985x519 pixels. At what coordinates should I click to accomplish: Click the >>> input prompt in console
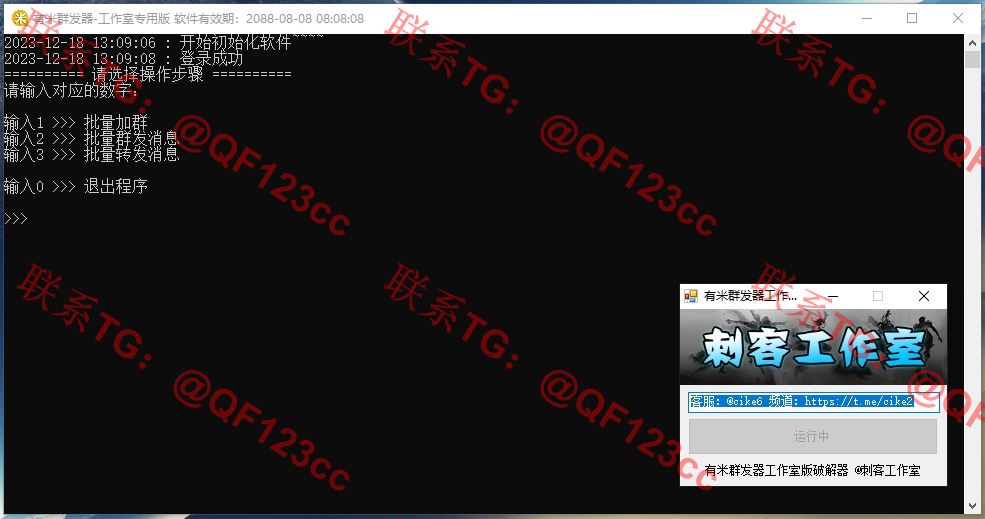16,218
